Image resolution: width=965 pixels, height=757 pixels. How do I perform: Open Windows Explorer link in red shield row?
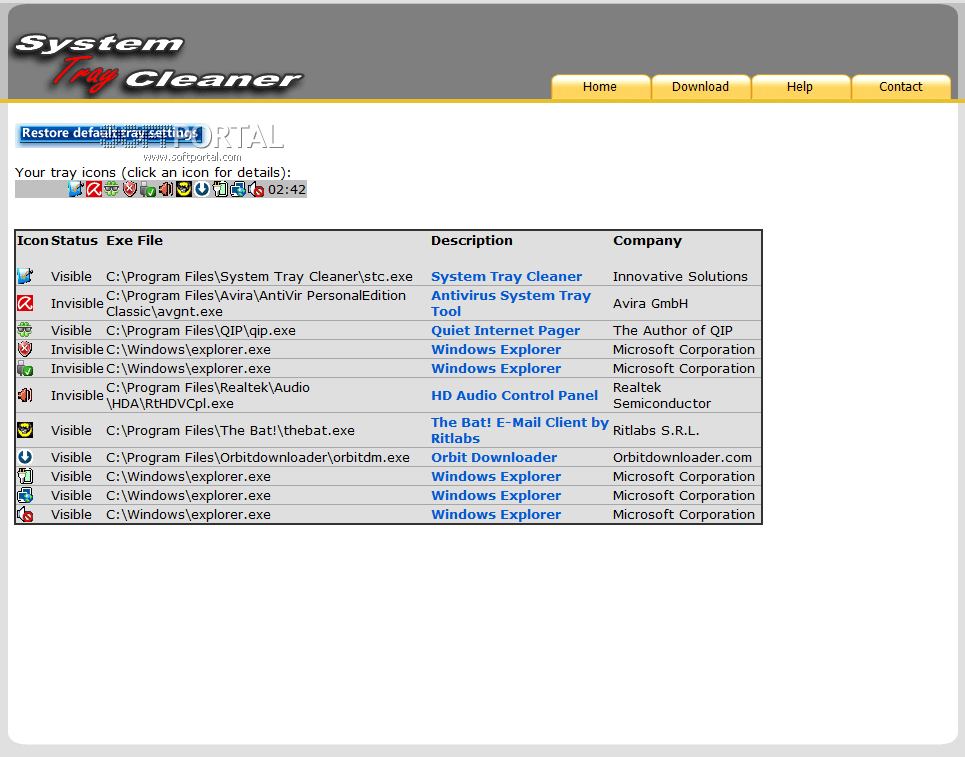pos(496,350)
